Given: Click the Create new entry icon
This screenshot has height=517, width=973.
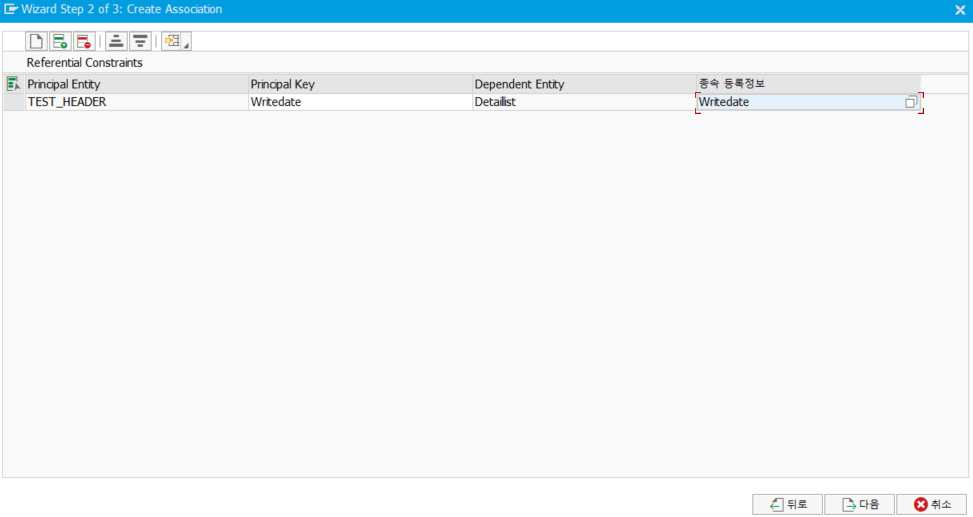Looking at the screenshot, I should (36, 42).
